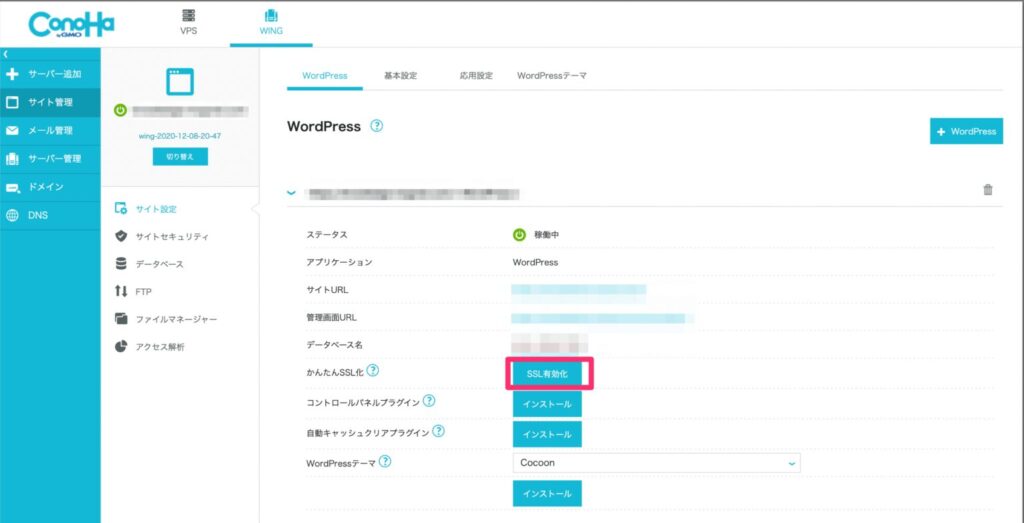
Task: Open サーバー管理 in sidebar
Action: (x=50, y=159)
